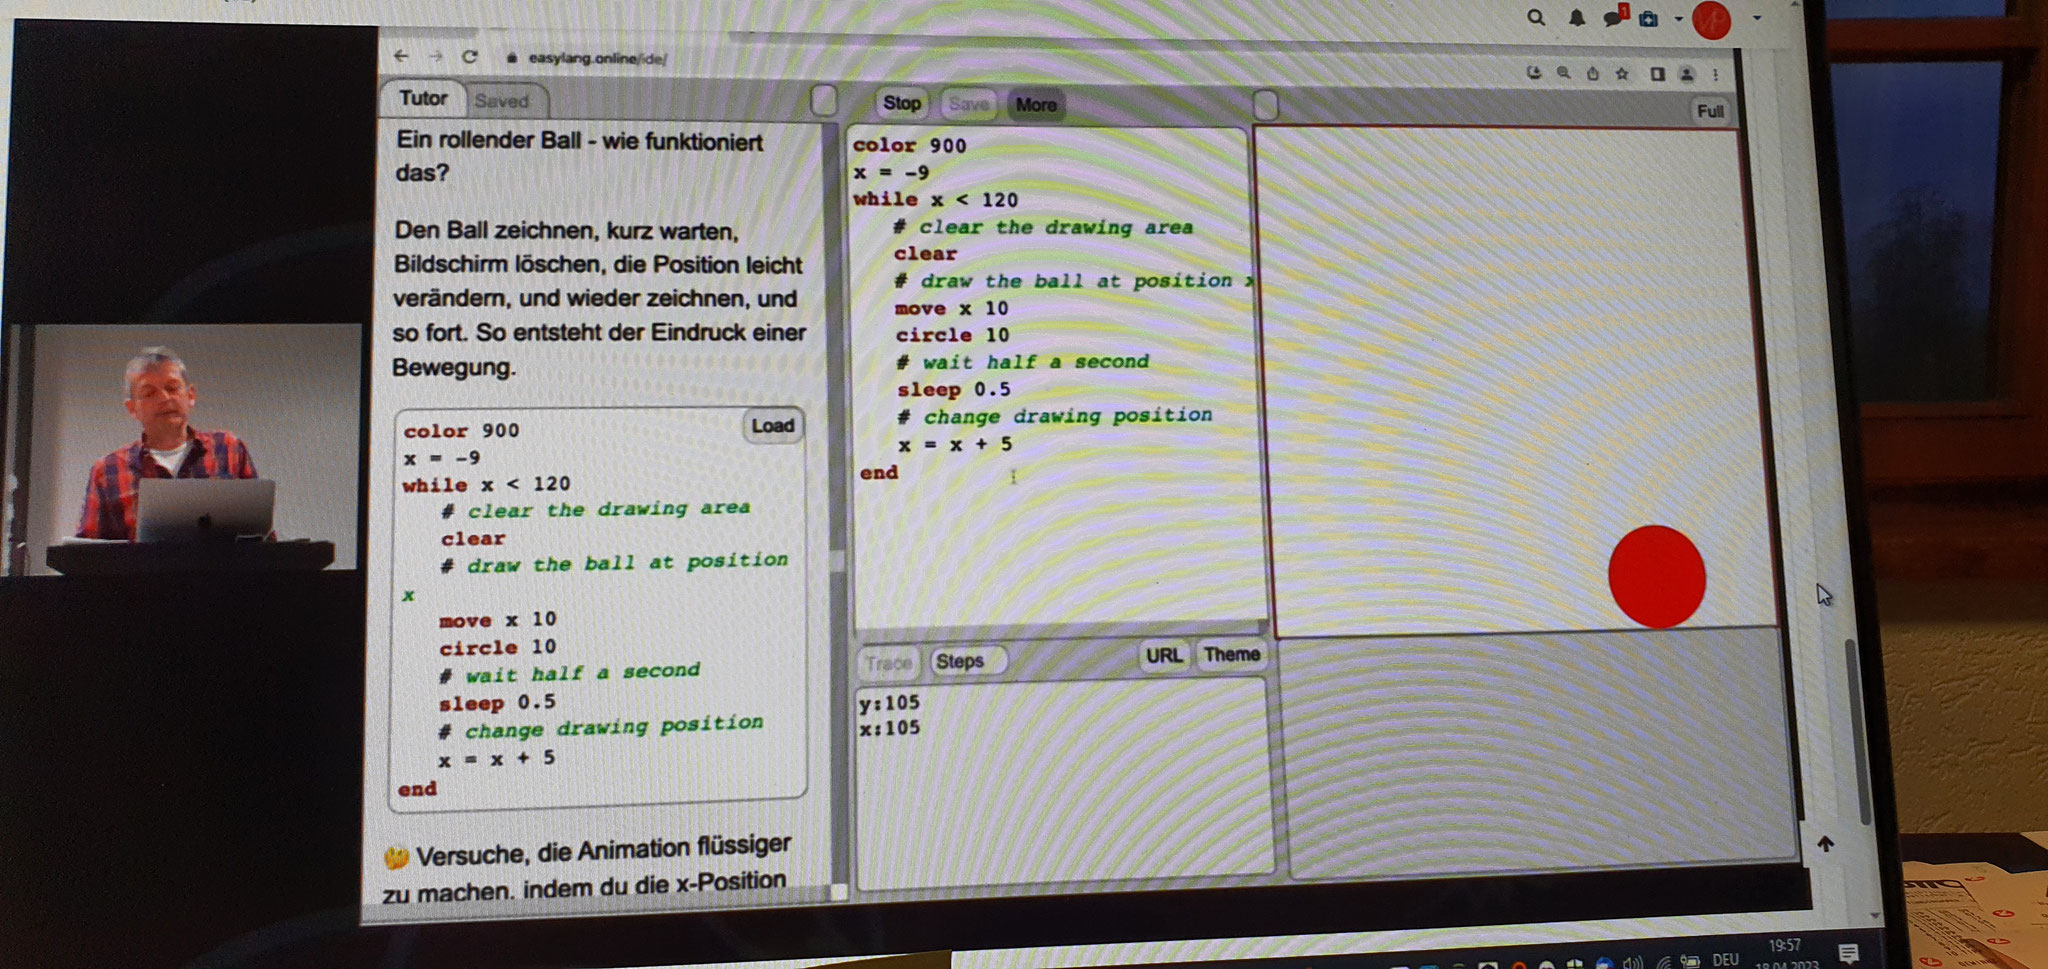Stop the running program

(x=901, y=103)
